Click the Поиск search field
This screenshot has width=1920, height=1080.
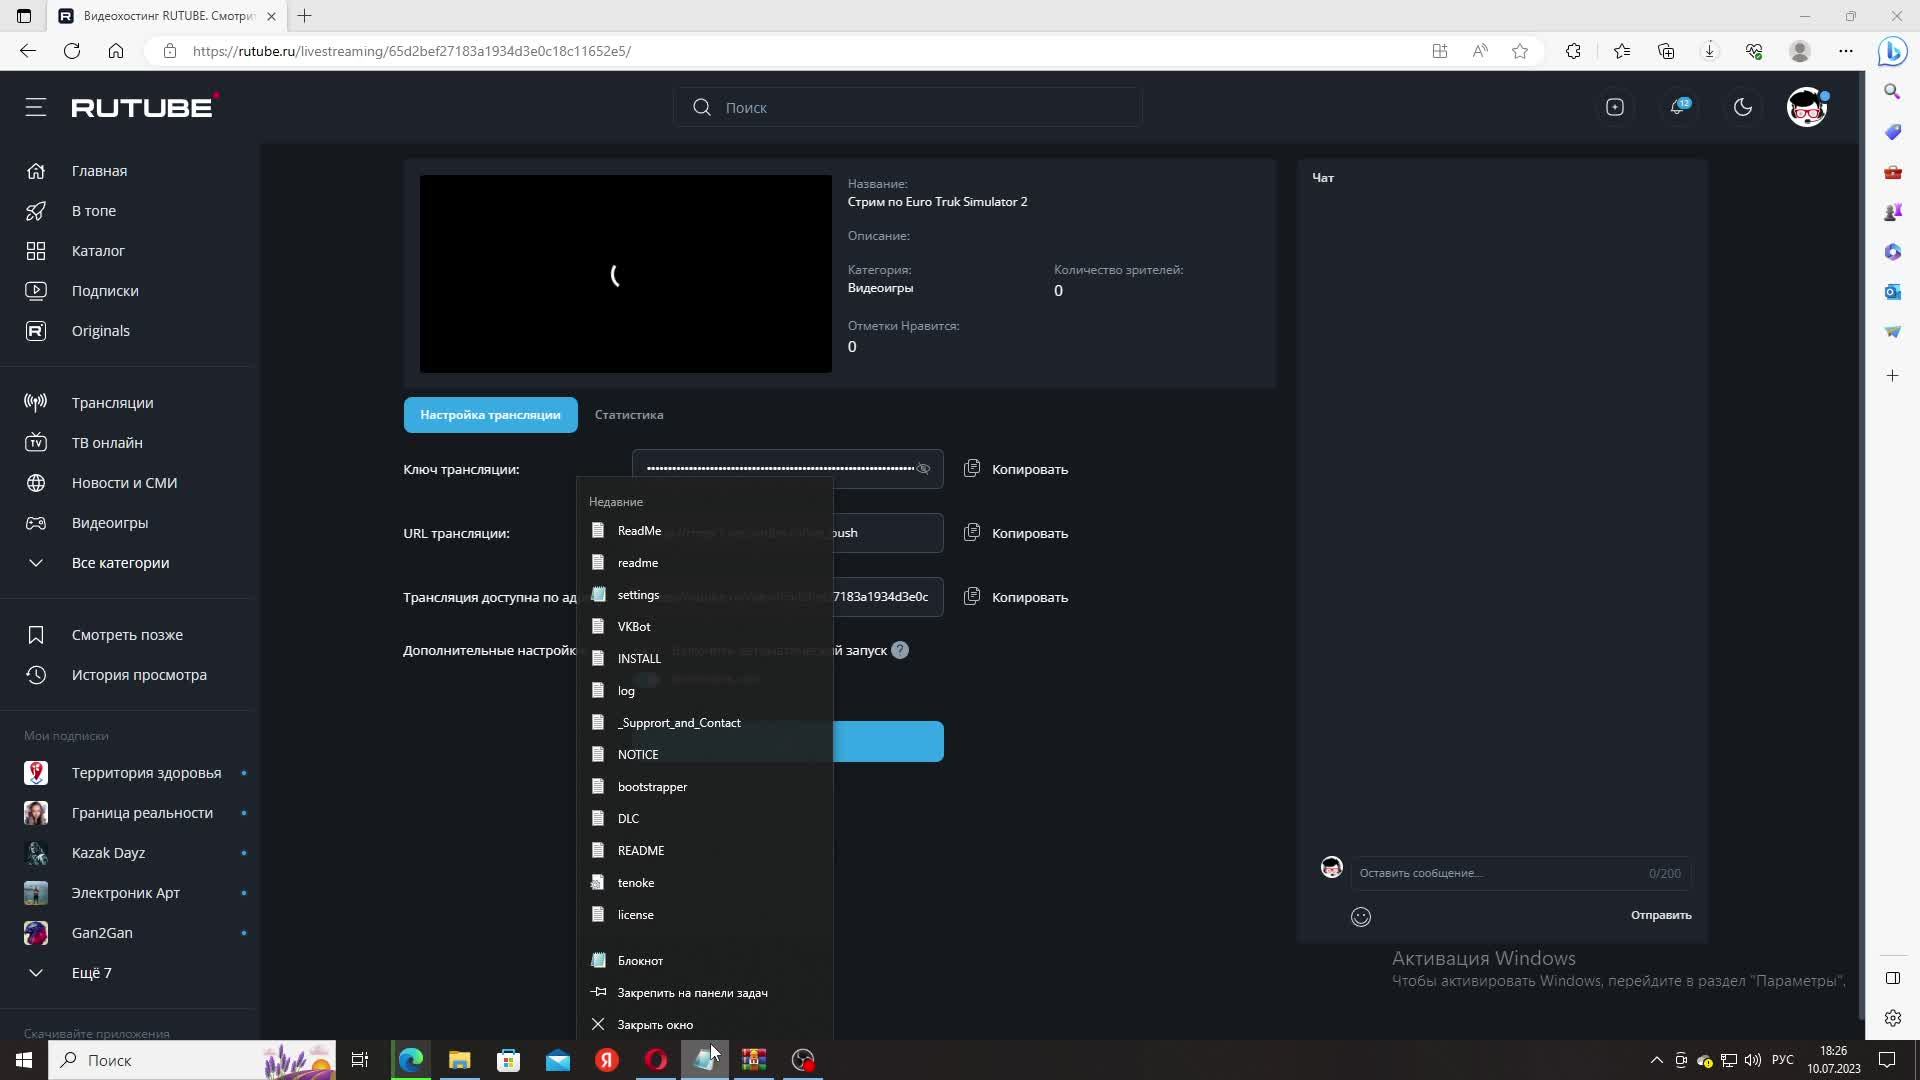920,107
